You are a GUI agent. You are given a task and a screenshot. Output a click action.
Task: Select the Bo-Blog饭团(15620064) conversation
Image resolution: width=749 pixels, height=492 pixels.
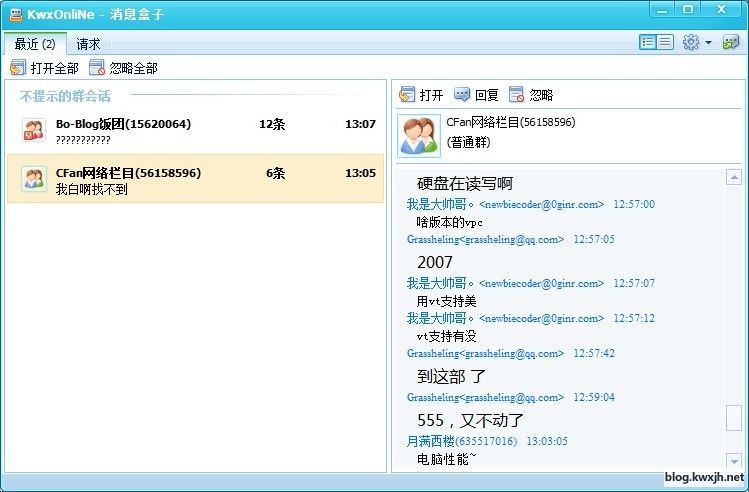click(x=195, y=130)
